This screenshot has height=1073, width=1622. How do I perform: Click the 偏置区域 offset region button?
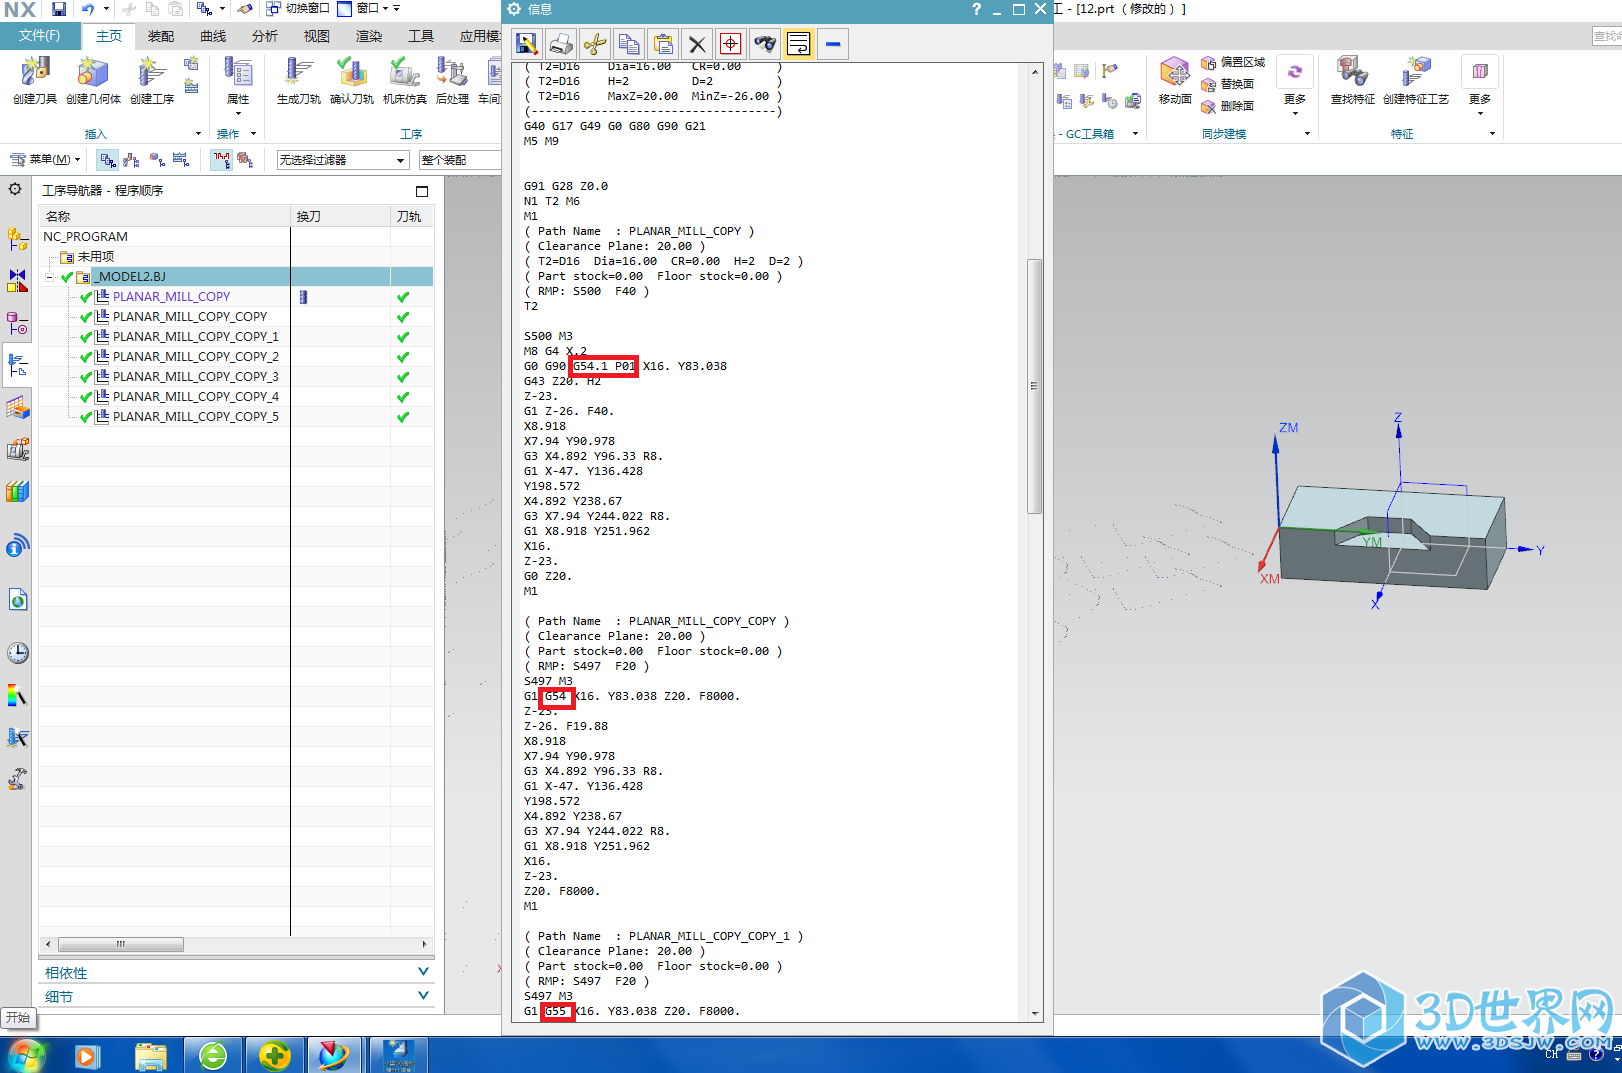(1233, 62)
